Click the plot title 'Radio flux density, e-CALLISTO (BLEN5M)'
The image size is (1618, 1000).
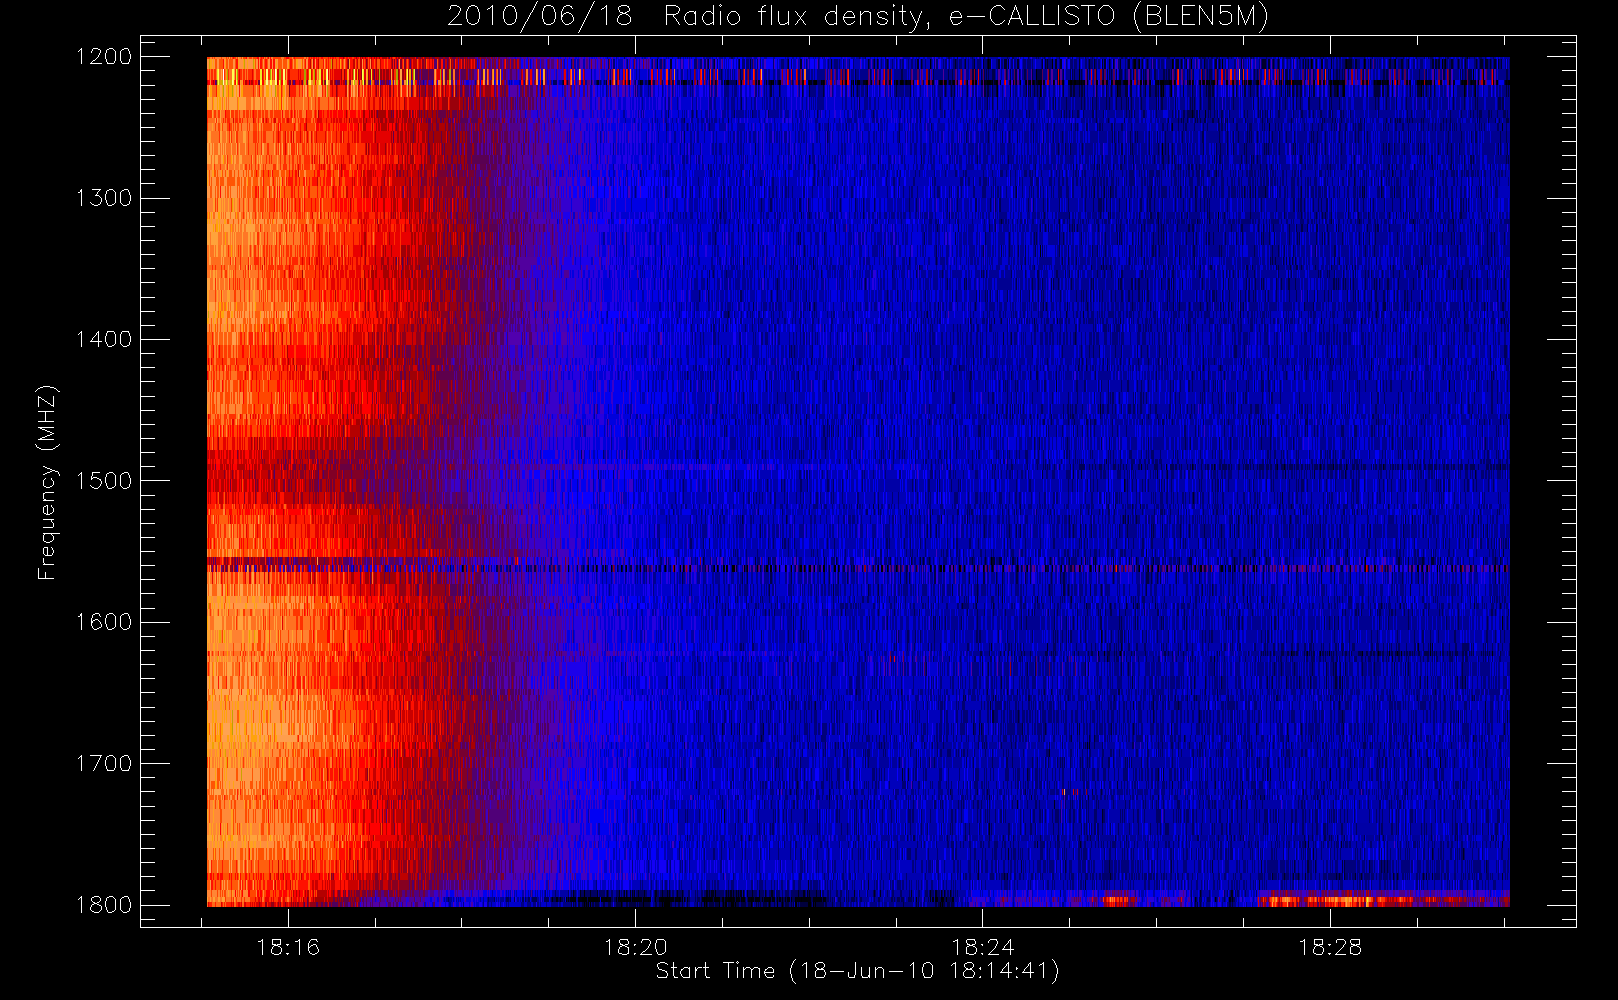[966, 17]
